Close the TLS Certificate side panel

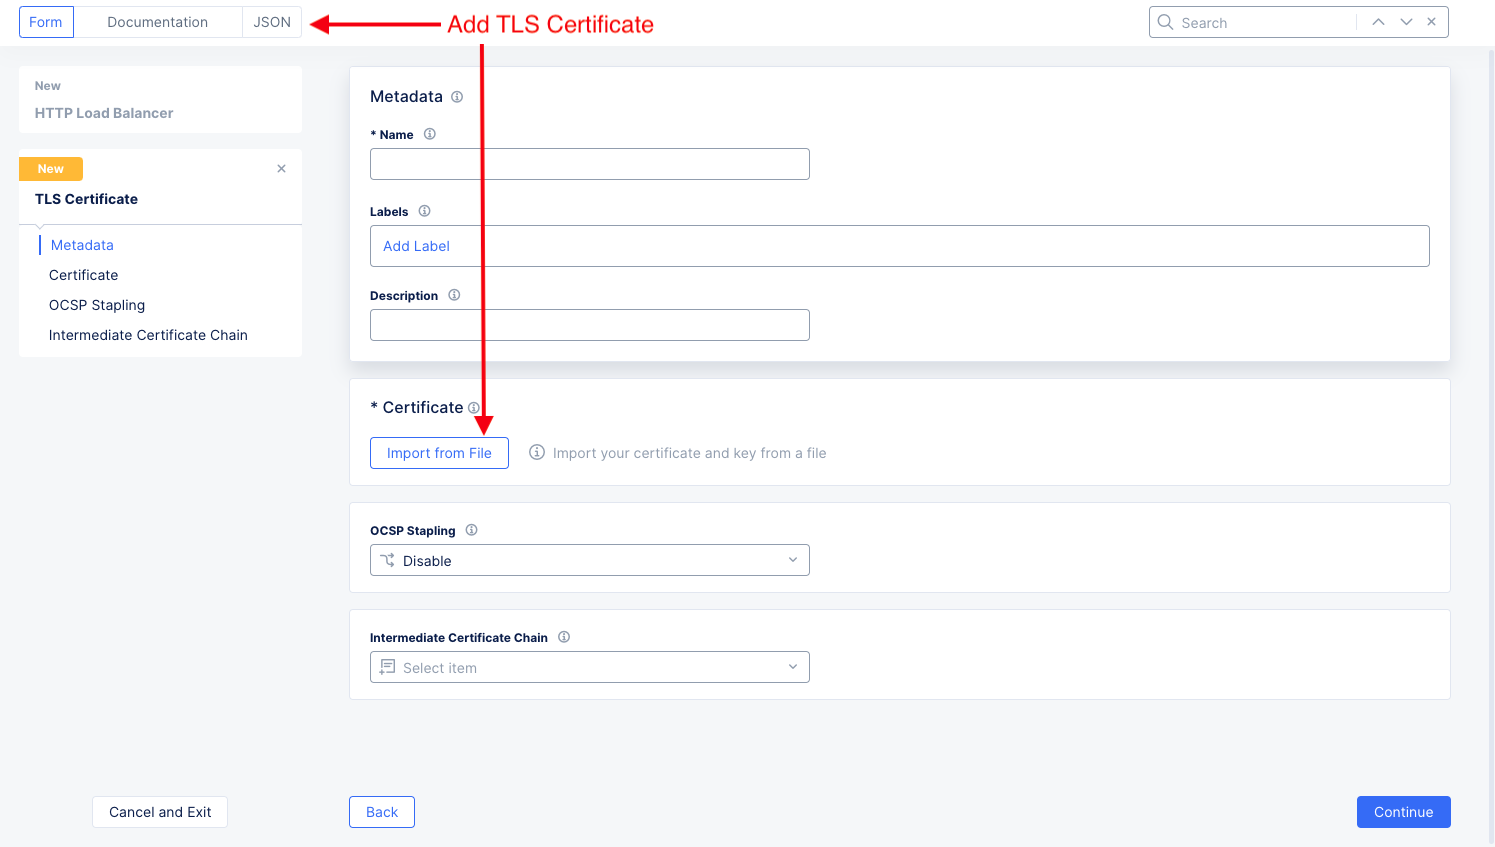[281, 168]
